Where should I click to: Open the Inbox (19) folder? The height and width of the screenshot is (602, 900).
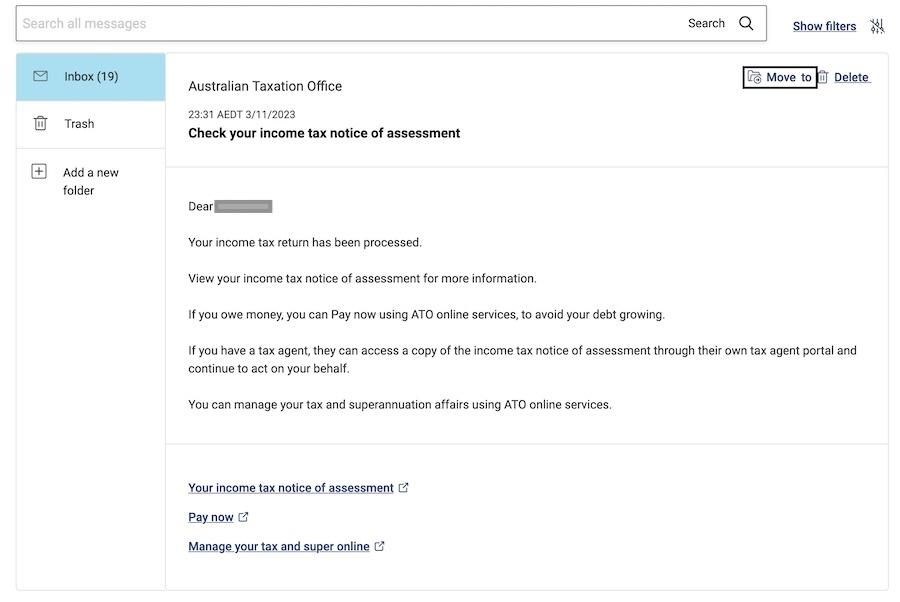pos(91,77)
